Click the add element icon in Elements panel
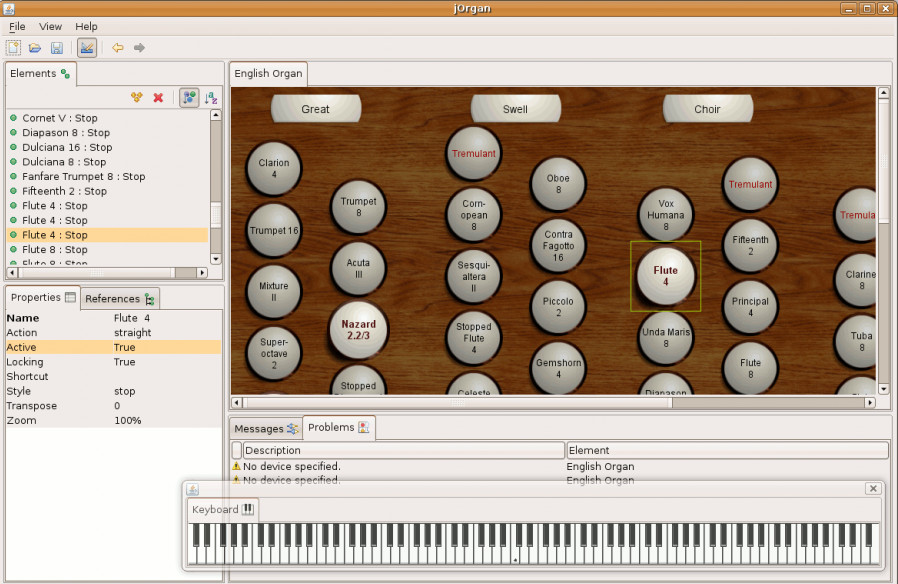 click(x=137, y=97)
